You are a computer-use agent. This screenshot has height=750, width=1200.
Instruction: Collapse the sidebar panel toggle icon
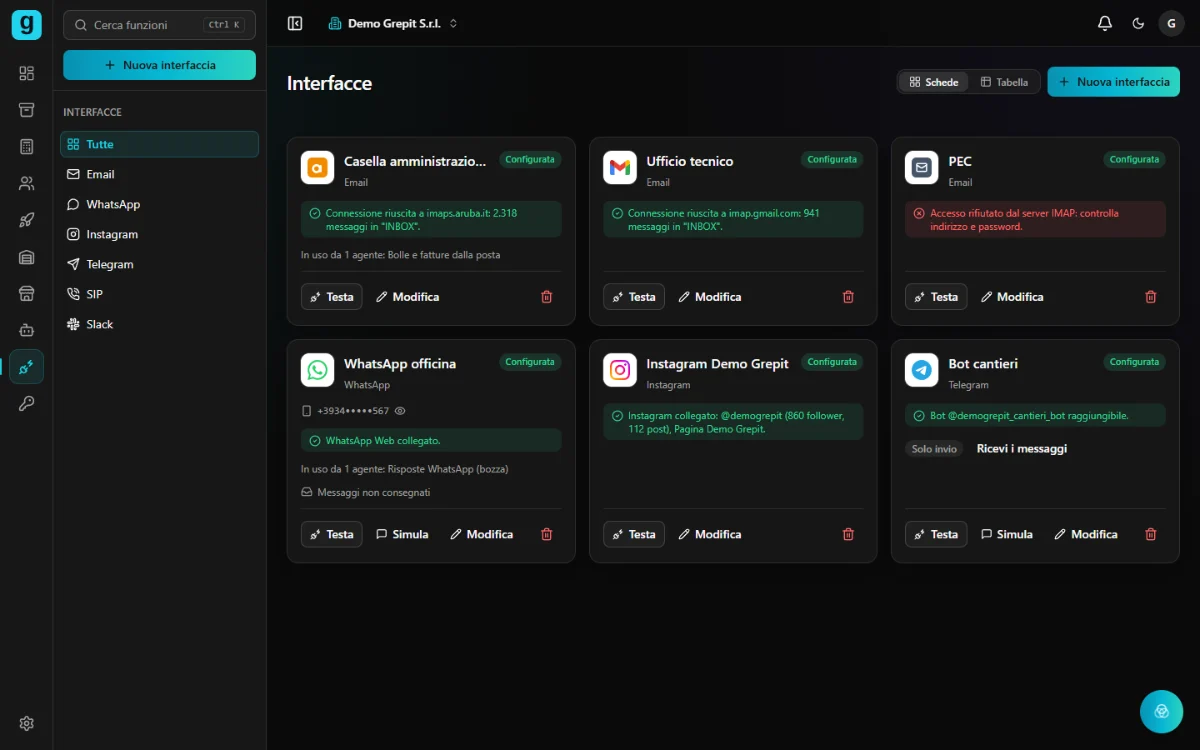click(295, 23)
